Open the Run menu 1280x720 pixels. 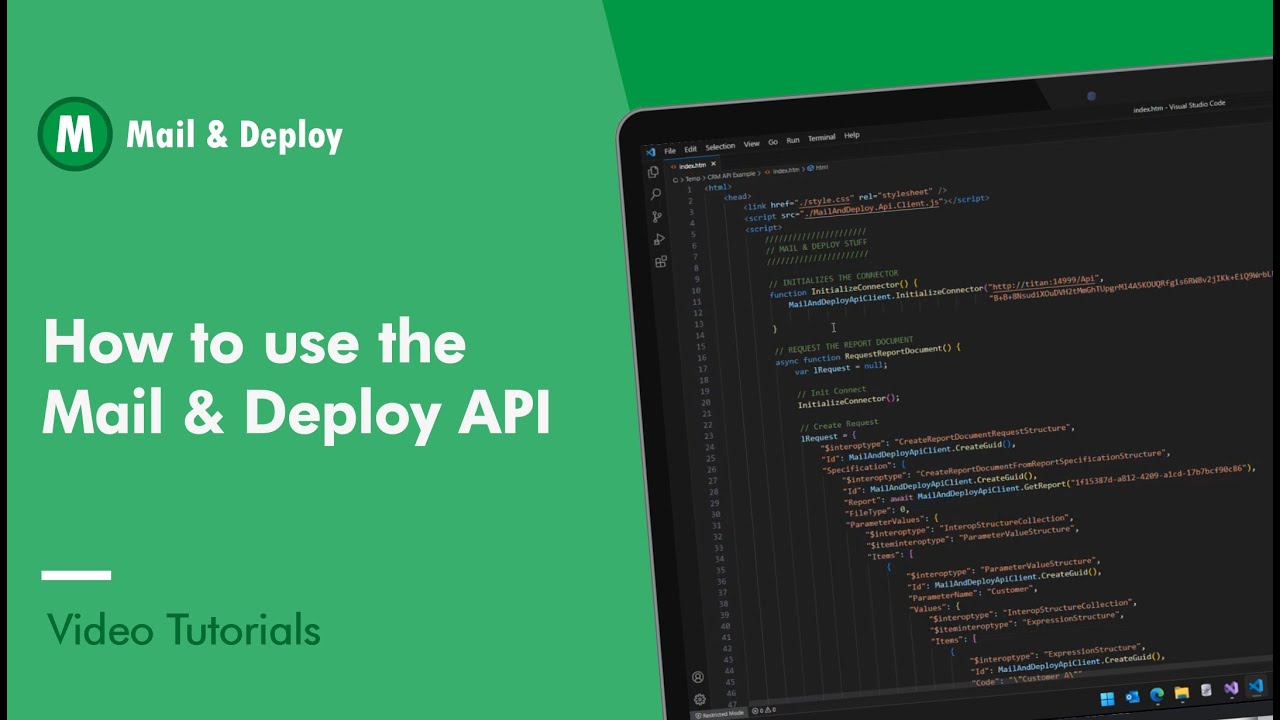pos(793,140)
